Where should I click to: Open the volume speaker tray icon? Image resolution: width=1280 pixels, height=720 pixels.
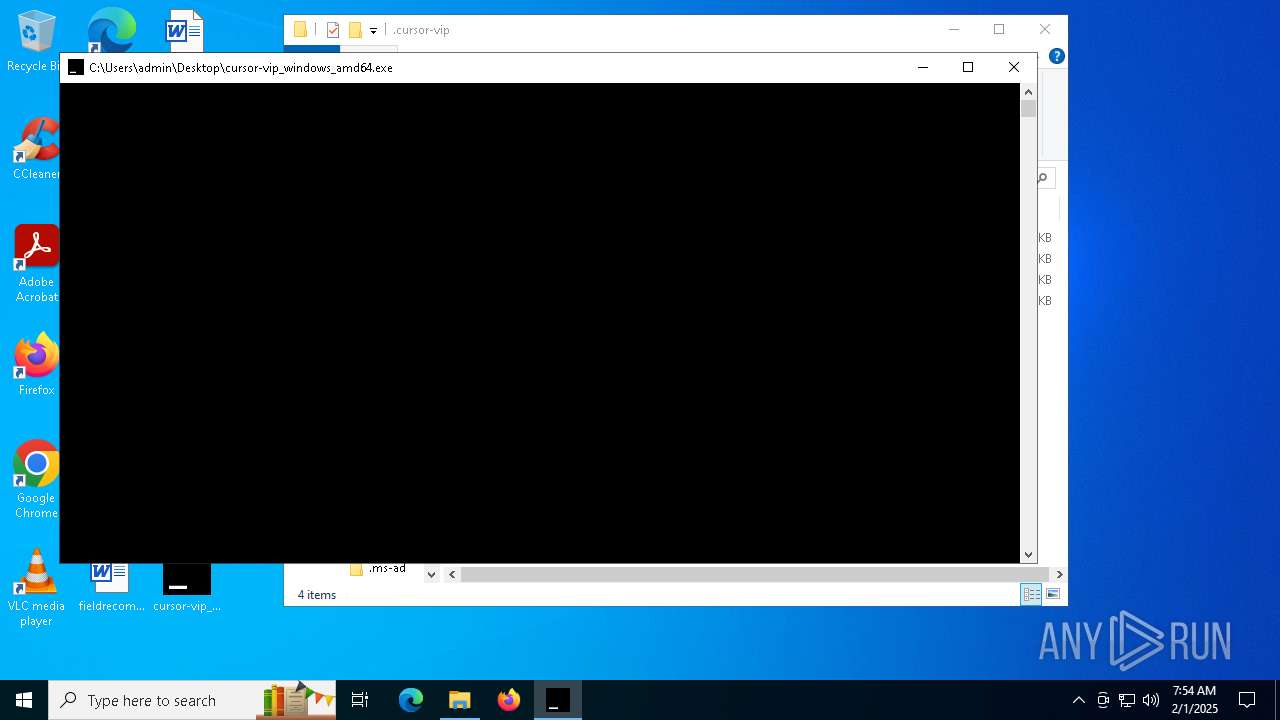click(1151, 700)
